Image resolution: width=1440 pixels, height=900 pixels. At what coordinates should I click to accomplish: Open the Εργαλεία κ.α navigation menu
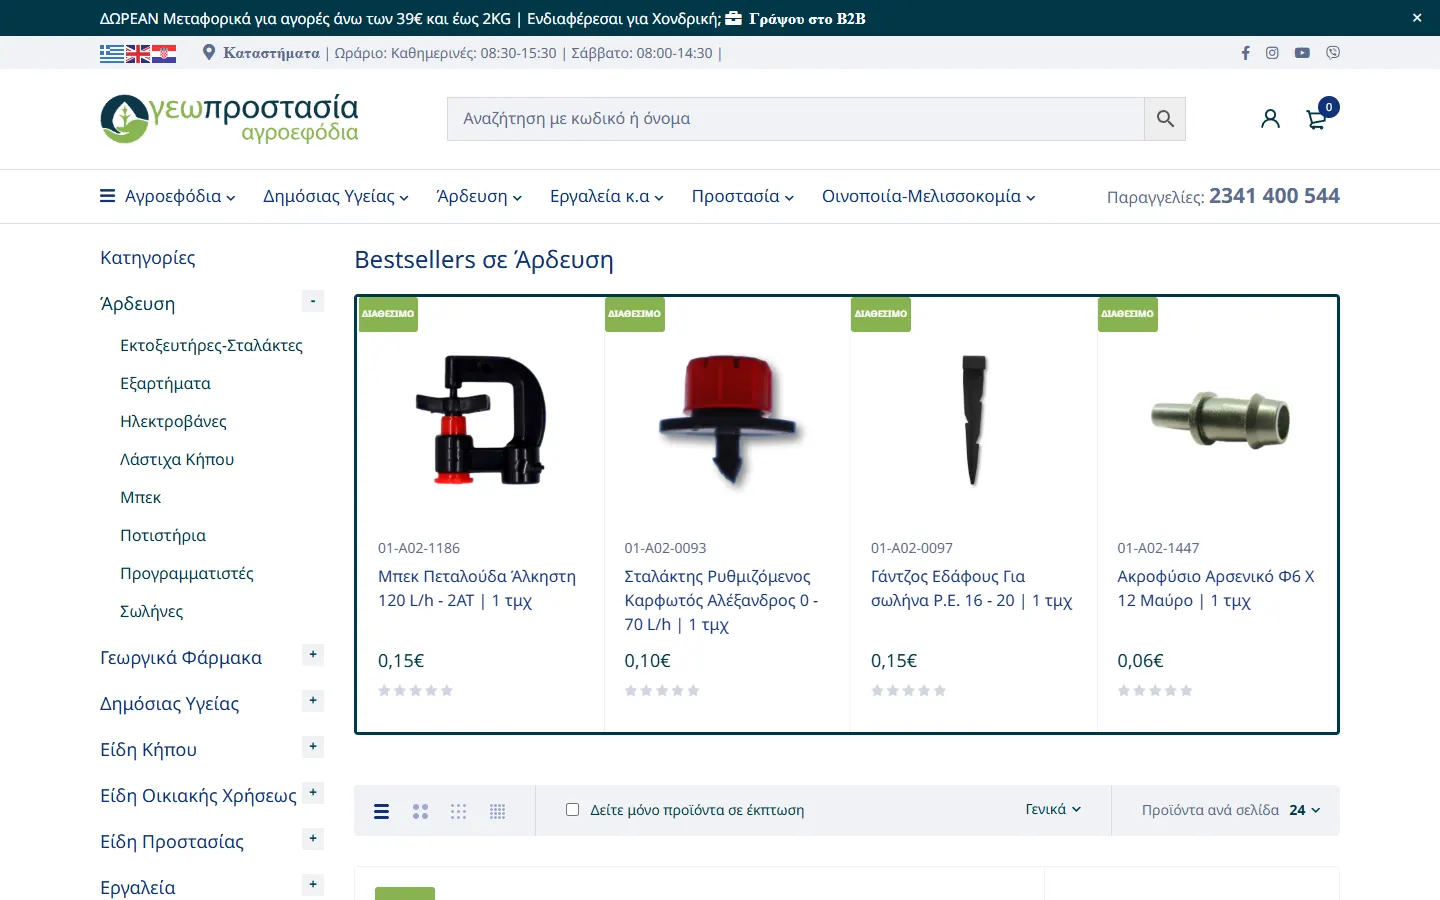(x=607, y=197)
